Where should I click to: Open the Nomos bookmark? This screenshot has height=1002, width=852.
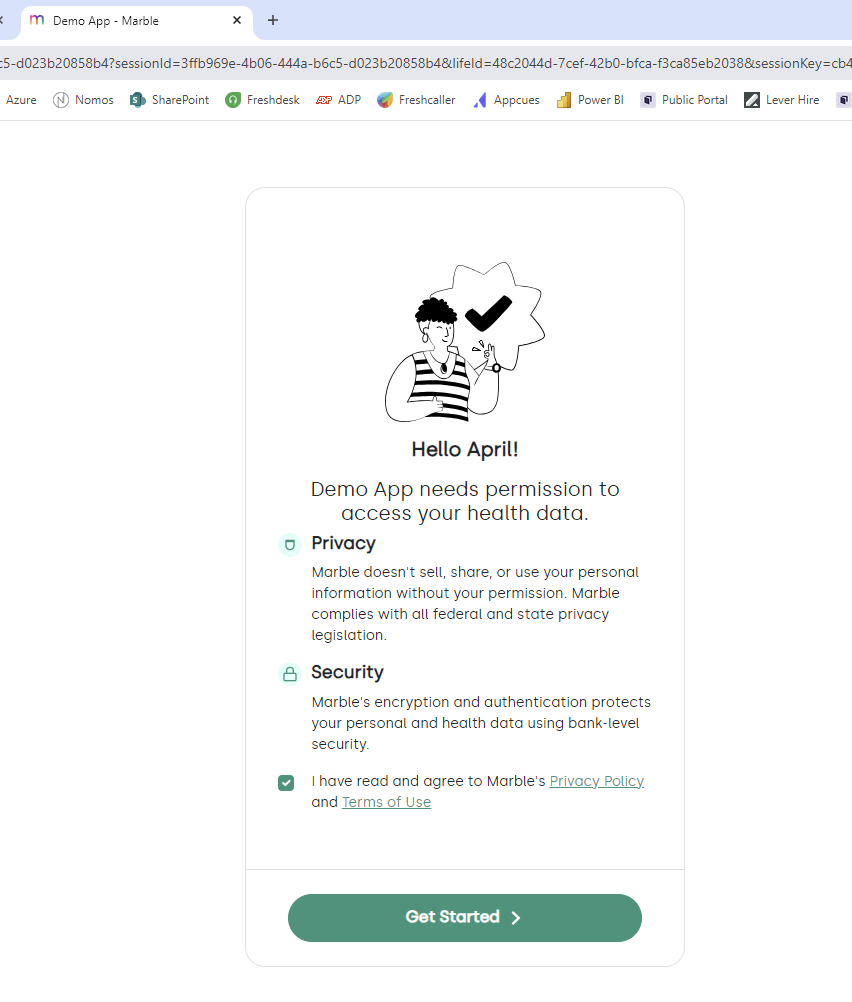pyautogui.click(x=83, y=100)
